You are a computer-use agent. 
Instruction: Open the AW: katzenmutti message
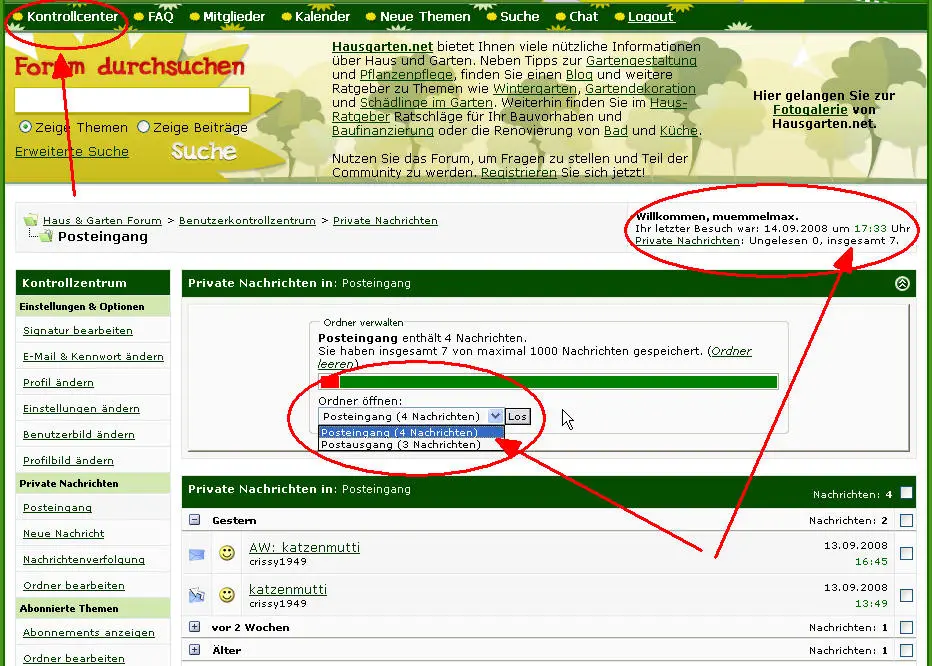coord(304,547)
